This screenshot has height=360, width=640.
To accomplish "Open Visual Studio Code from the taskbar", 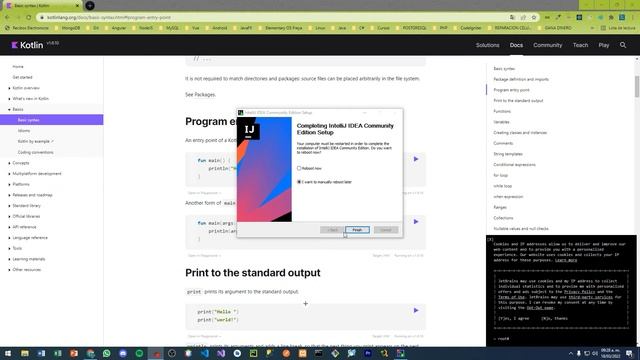I will click(204, 353).
